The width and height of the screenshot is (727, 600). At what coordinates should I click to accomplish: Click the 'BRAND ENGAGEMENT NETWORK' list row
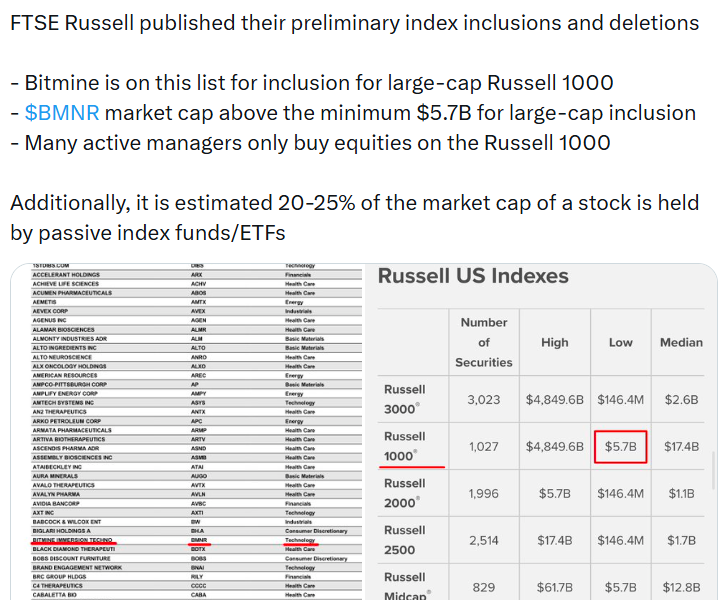[197, 568]
